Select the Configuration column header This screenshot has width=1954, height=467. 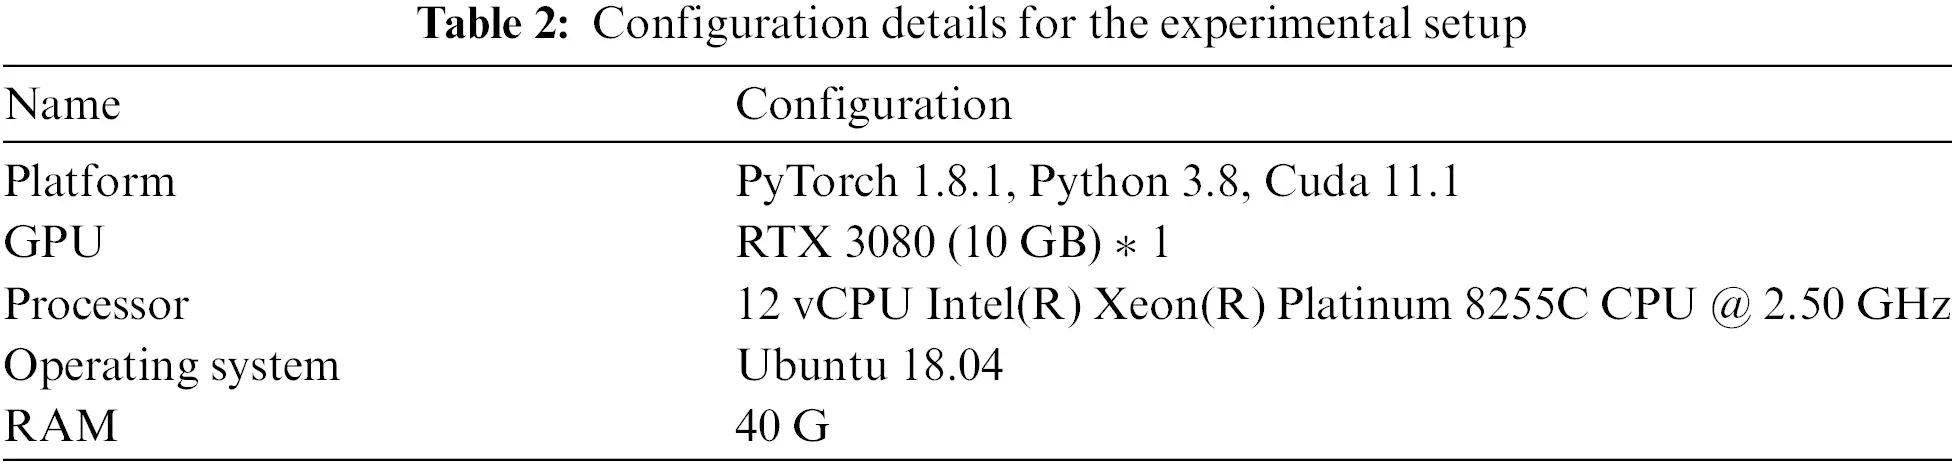click(x=874, y=106)
